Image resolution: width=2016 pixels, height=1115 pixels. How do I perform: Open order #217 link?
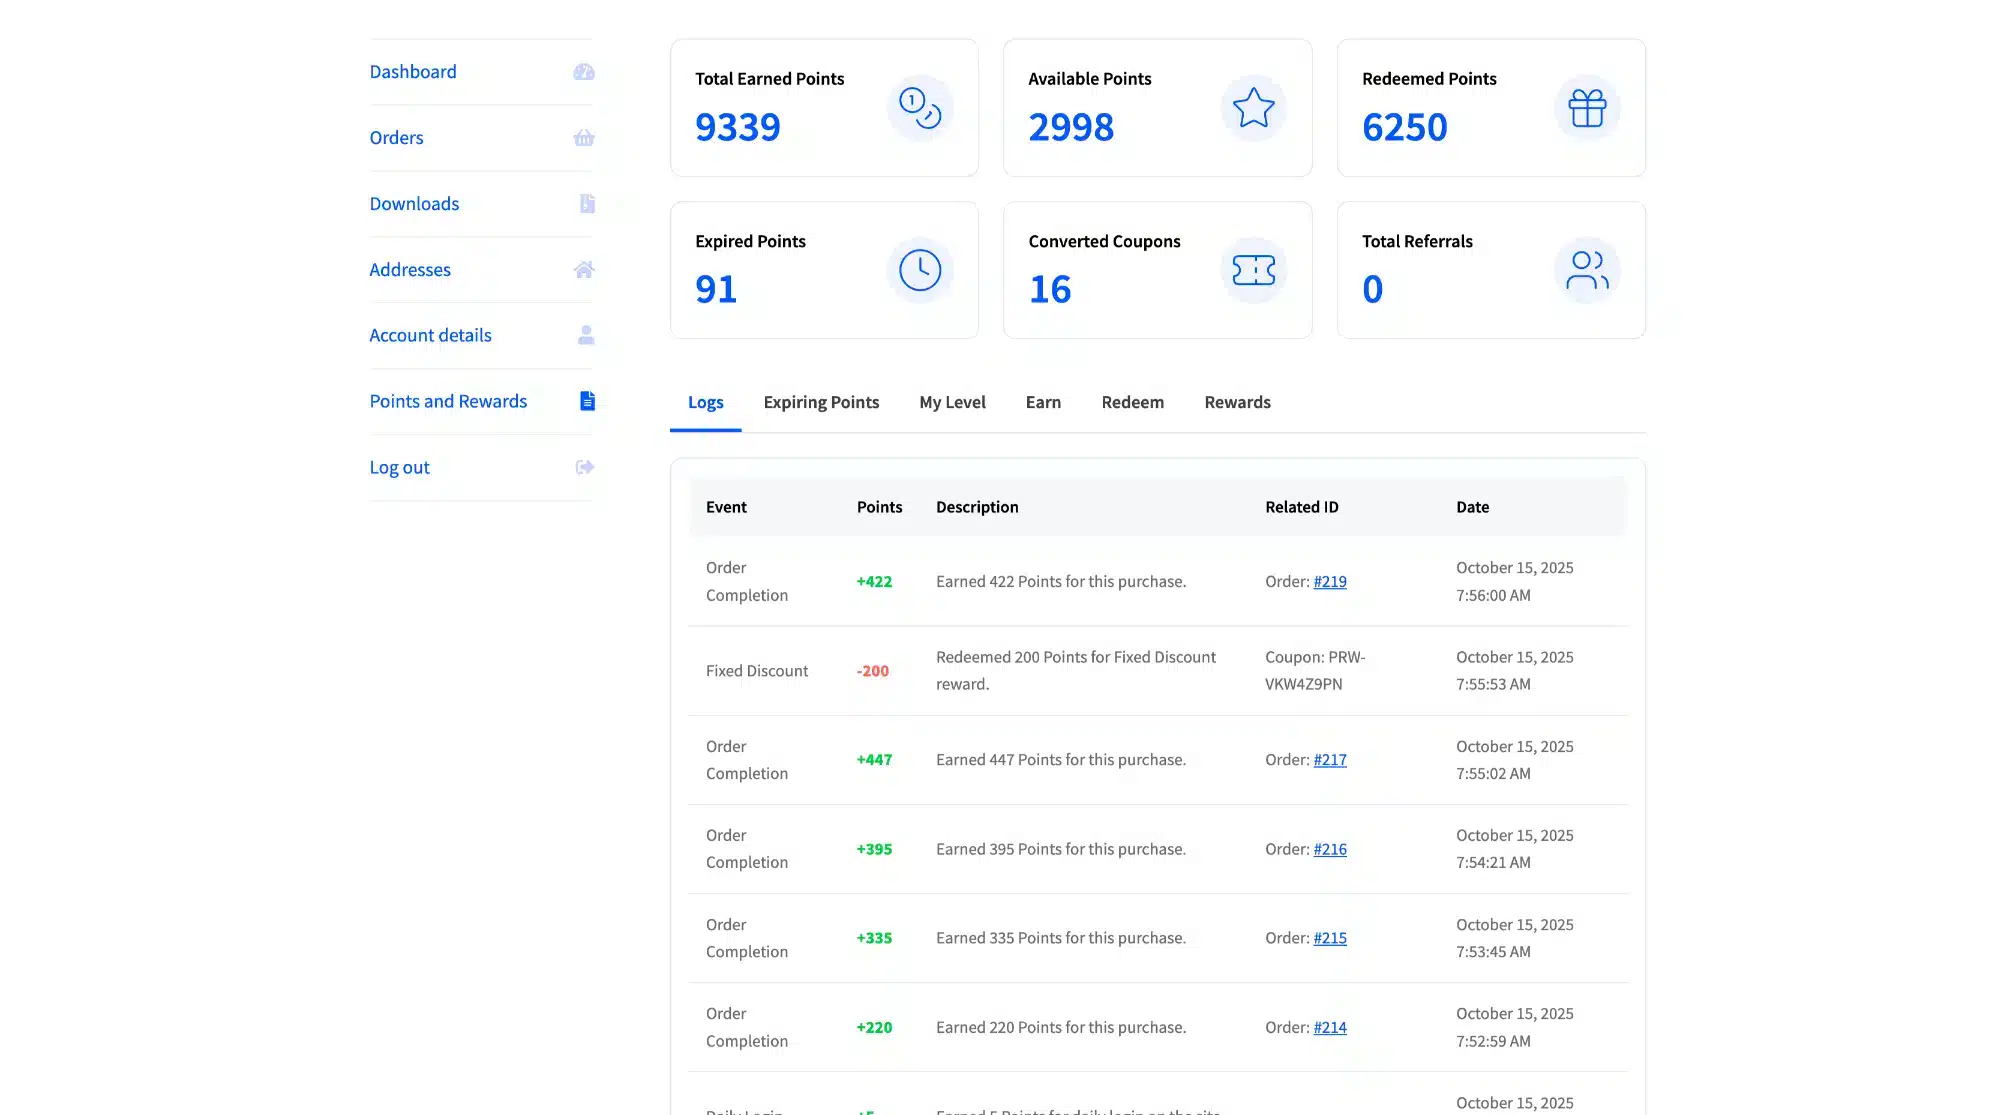[1329, 760]
